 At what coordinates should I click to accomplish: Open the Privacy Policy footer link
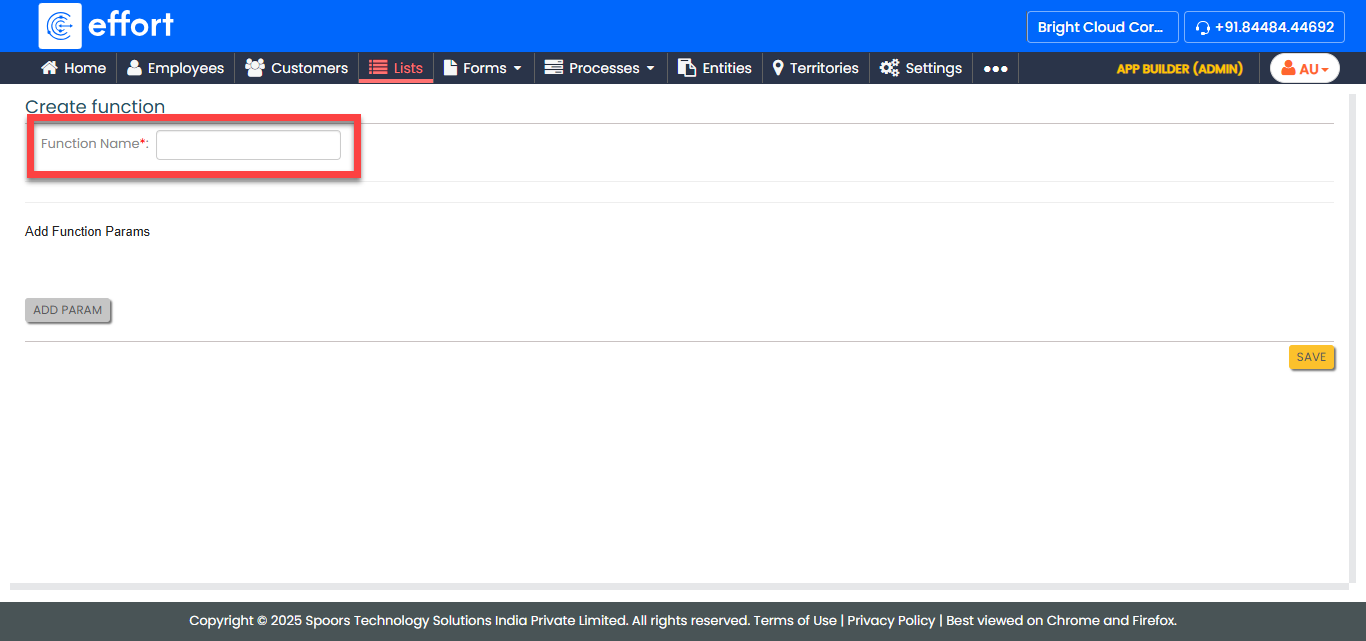click(891, 620)
